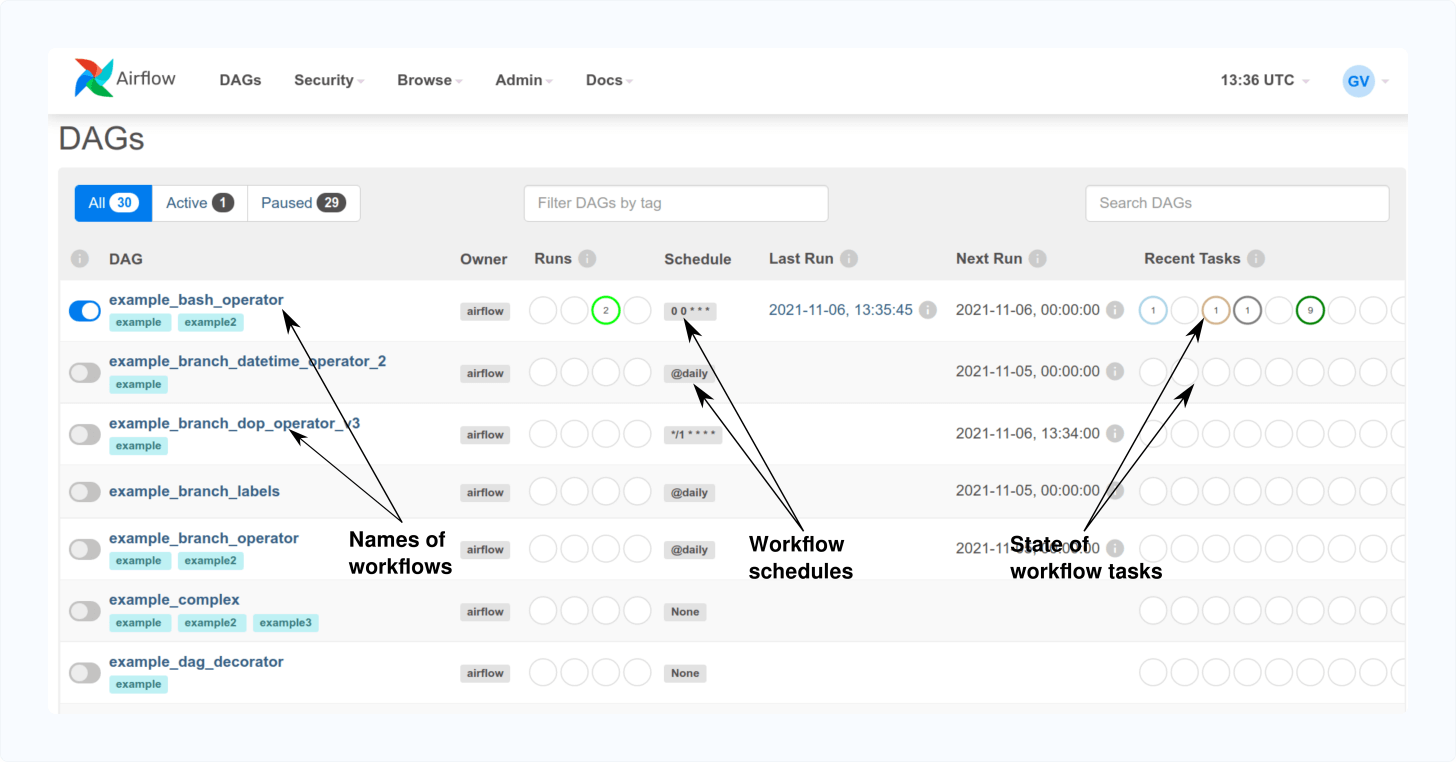1456x762 pixels.
Task: Open last run 2021-11-06, 13:35:45 link
Action: pos(840,310)
